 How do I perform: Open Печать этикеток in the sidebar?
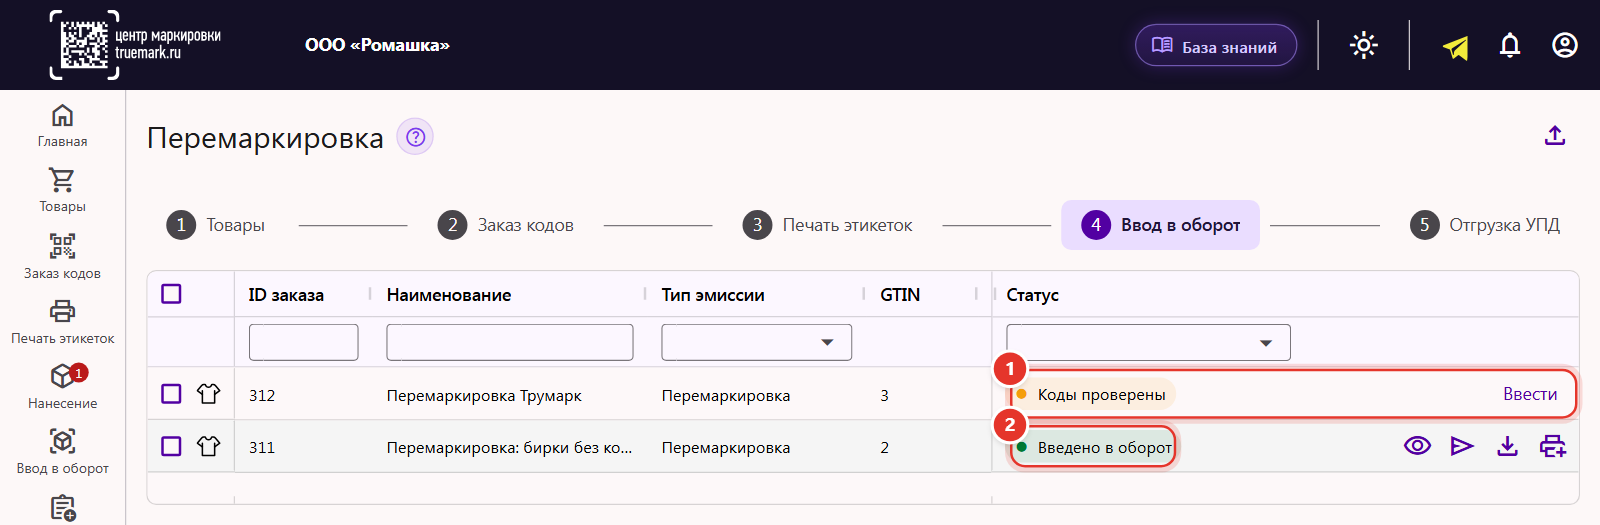pyautogui.click(x=62, y=322)
